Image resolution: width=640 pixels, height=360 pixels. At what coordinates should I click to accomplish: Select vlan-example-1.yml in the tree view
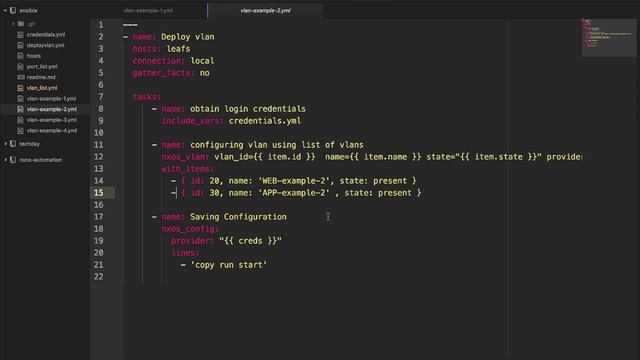(51, 98)
